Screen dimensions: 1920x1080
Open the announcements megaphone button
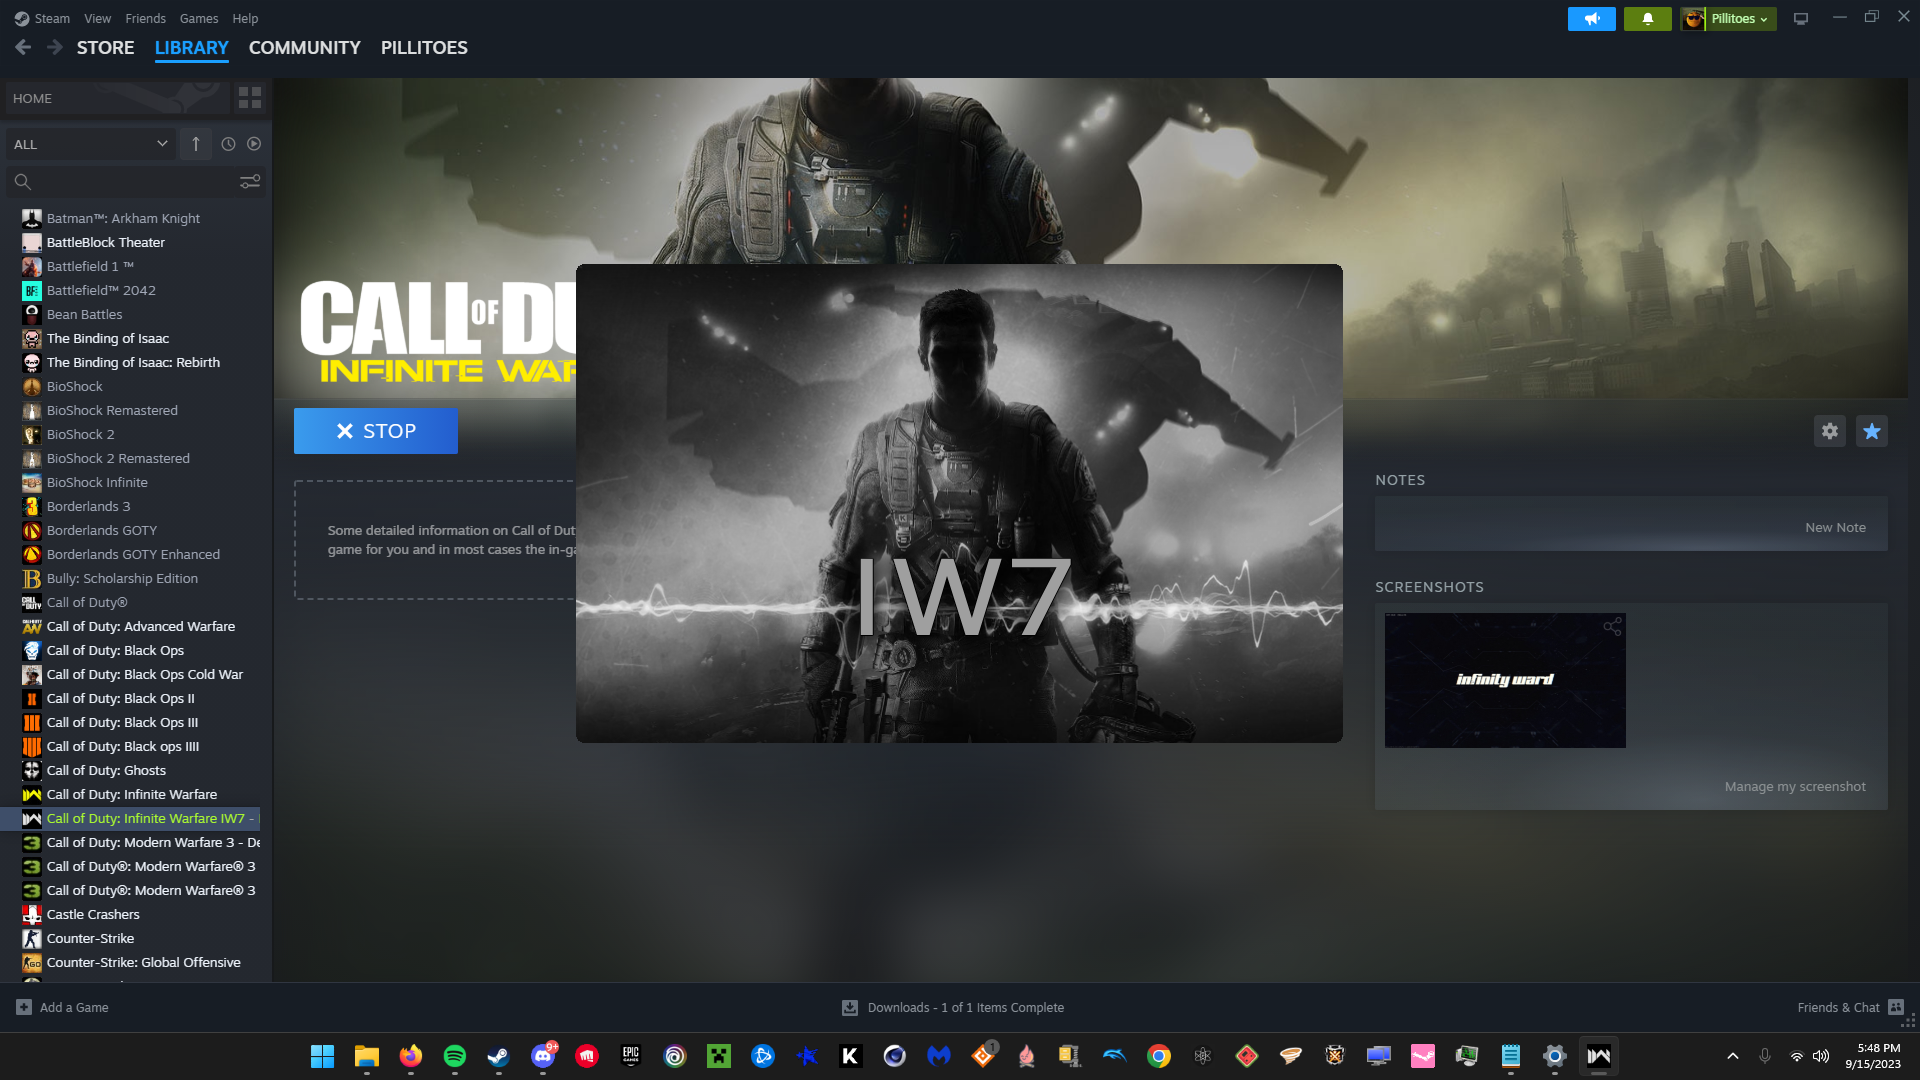pos(1591,18)
